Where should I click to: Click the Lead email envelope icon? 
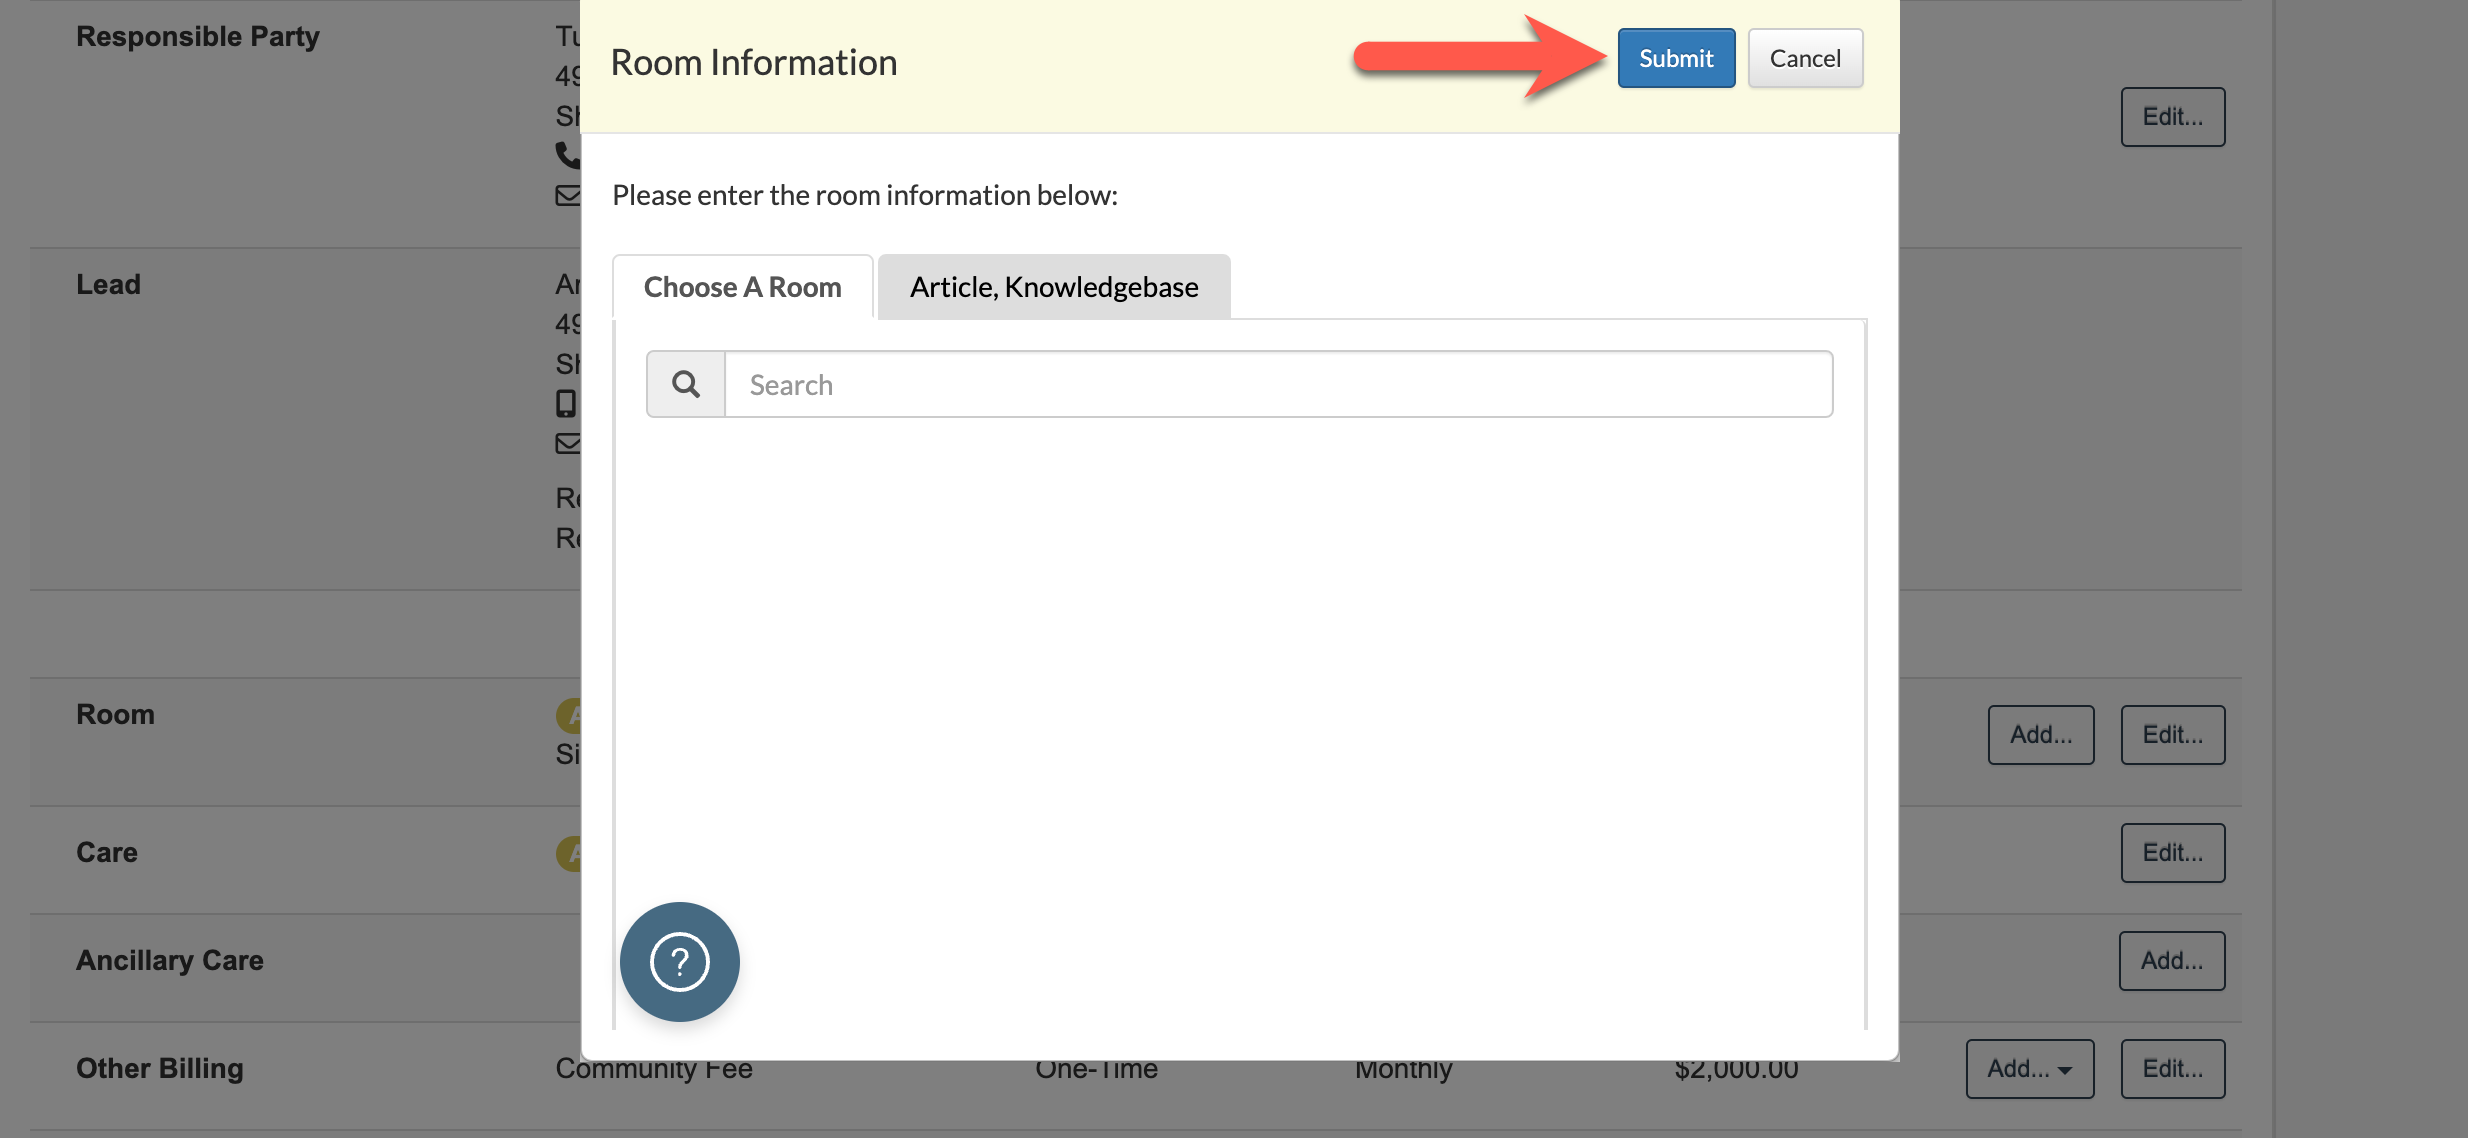click(x=568, y=443)
